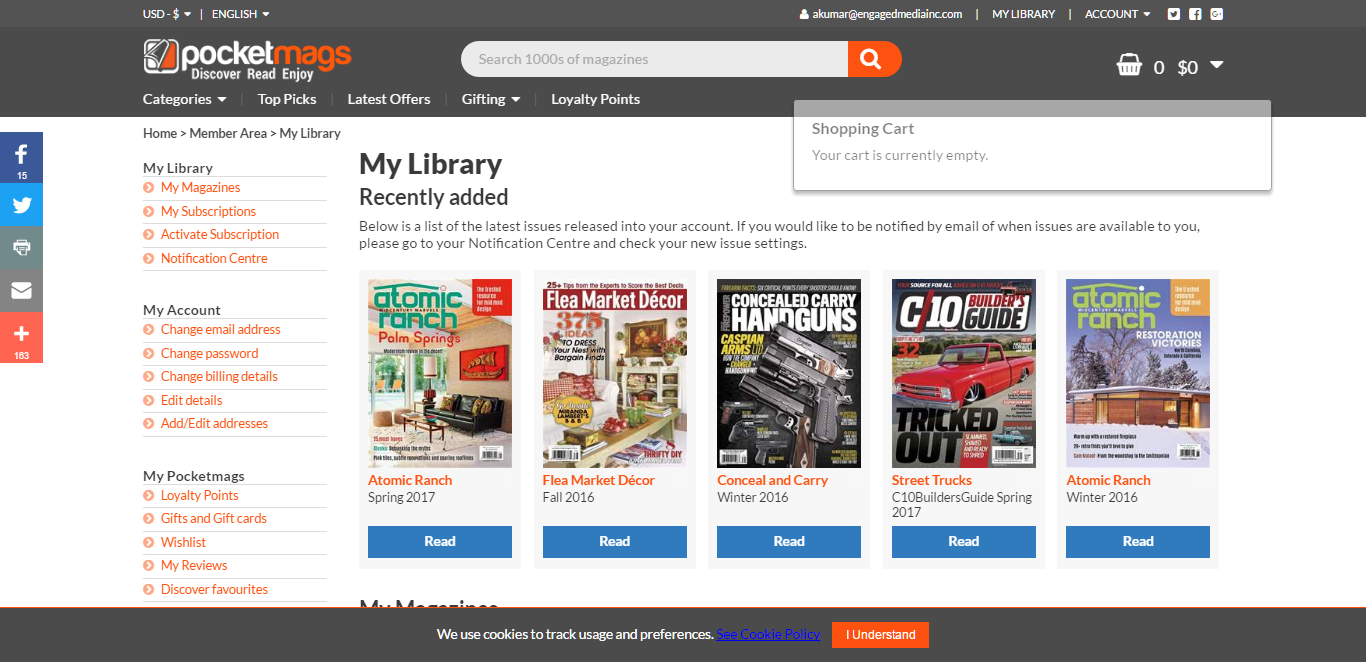Open See Cookie Policy link
1366x662 pixels.
tap(768, 634)
